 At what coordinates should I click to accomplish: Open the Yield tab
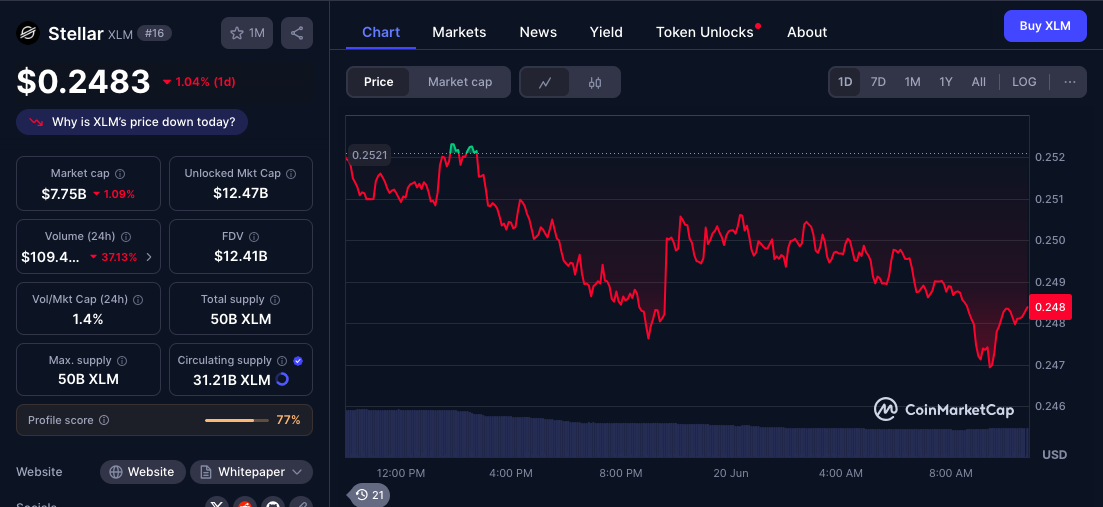coord(606,32)
